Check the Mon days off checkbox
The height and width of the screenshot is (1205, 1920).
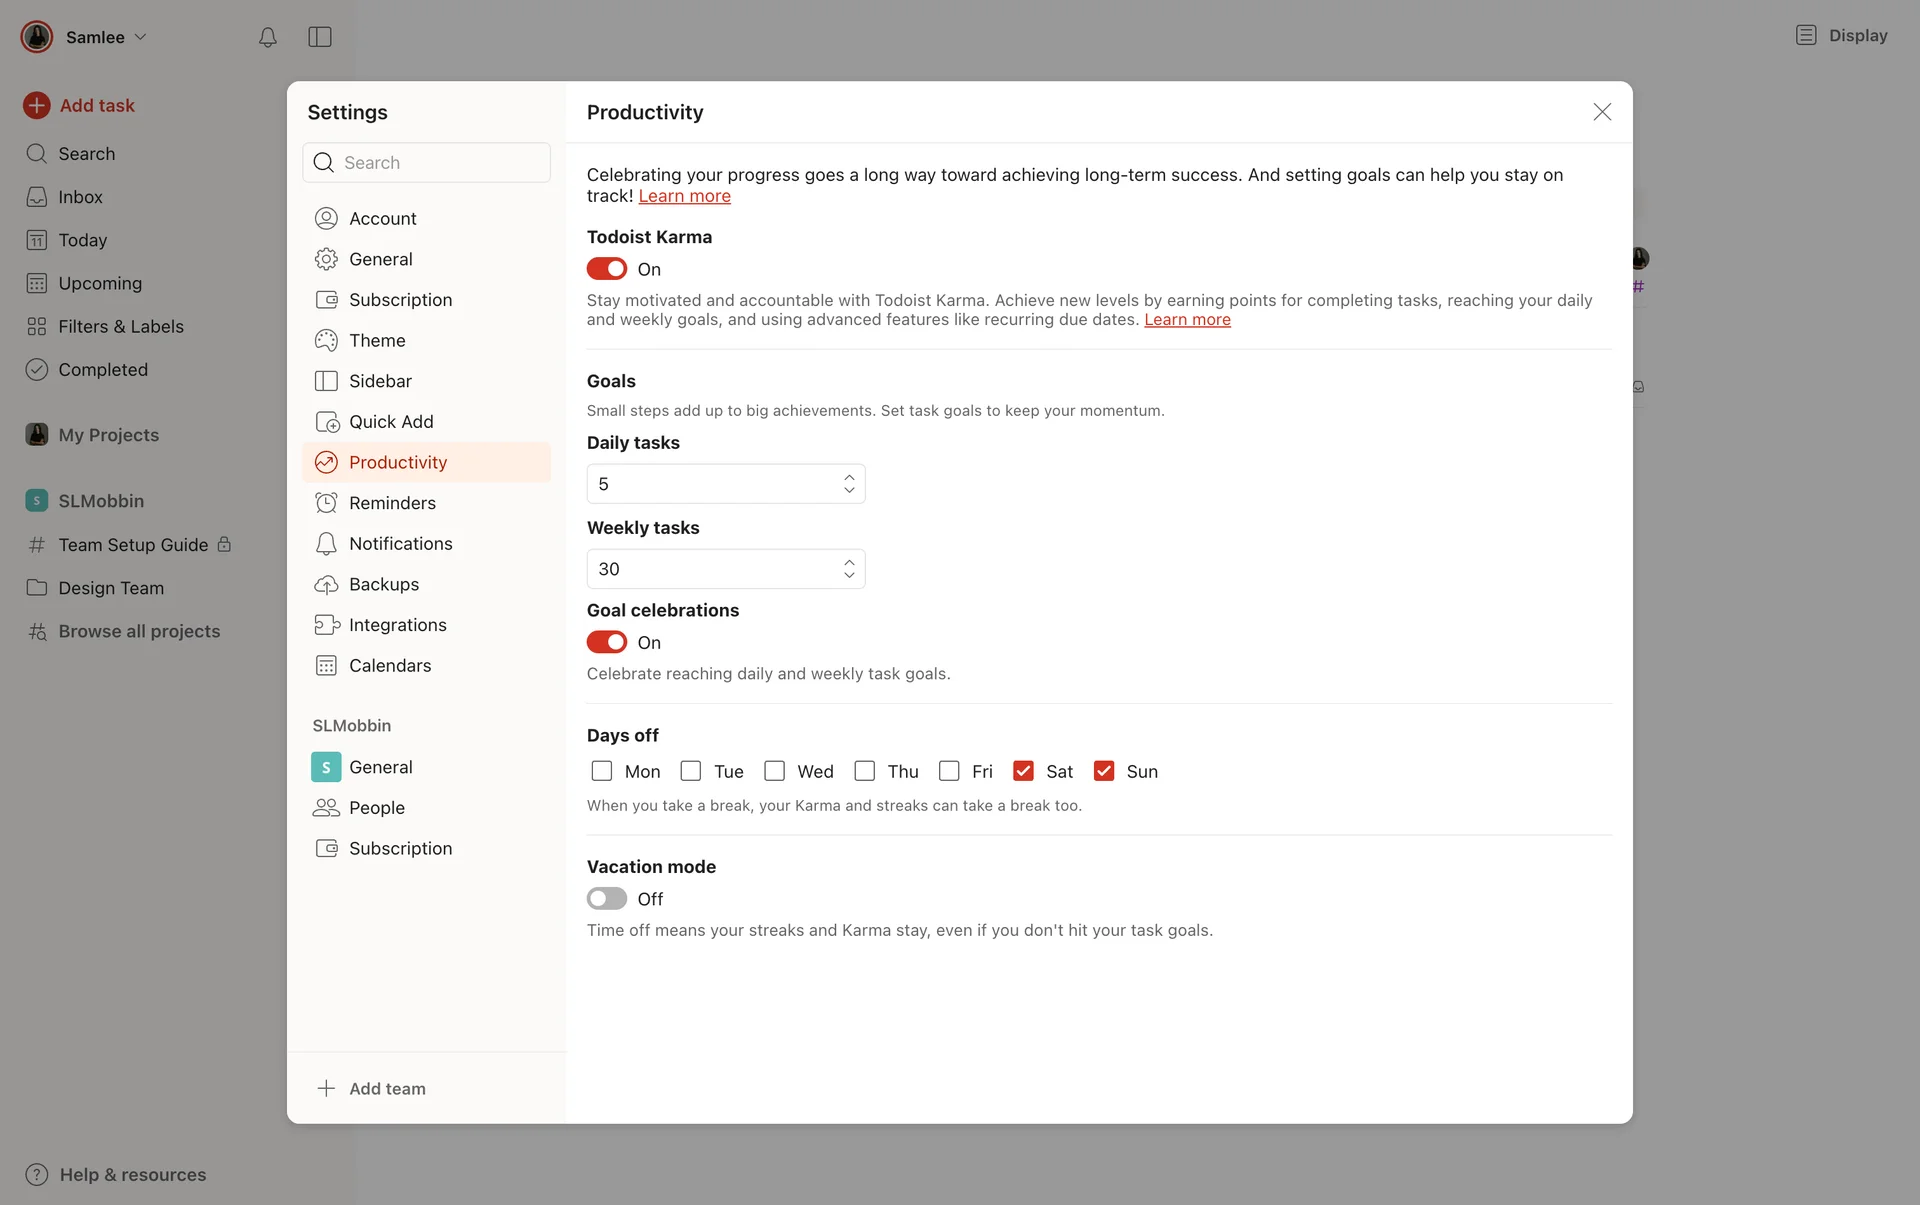pyautogui.click(x=602, y=771)
